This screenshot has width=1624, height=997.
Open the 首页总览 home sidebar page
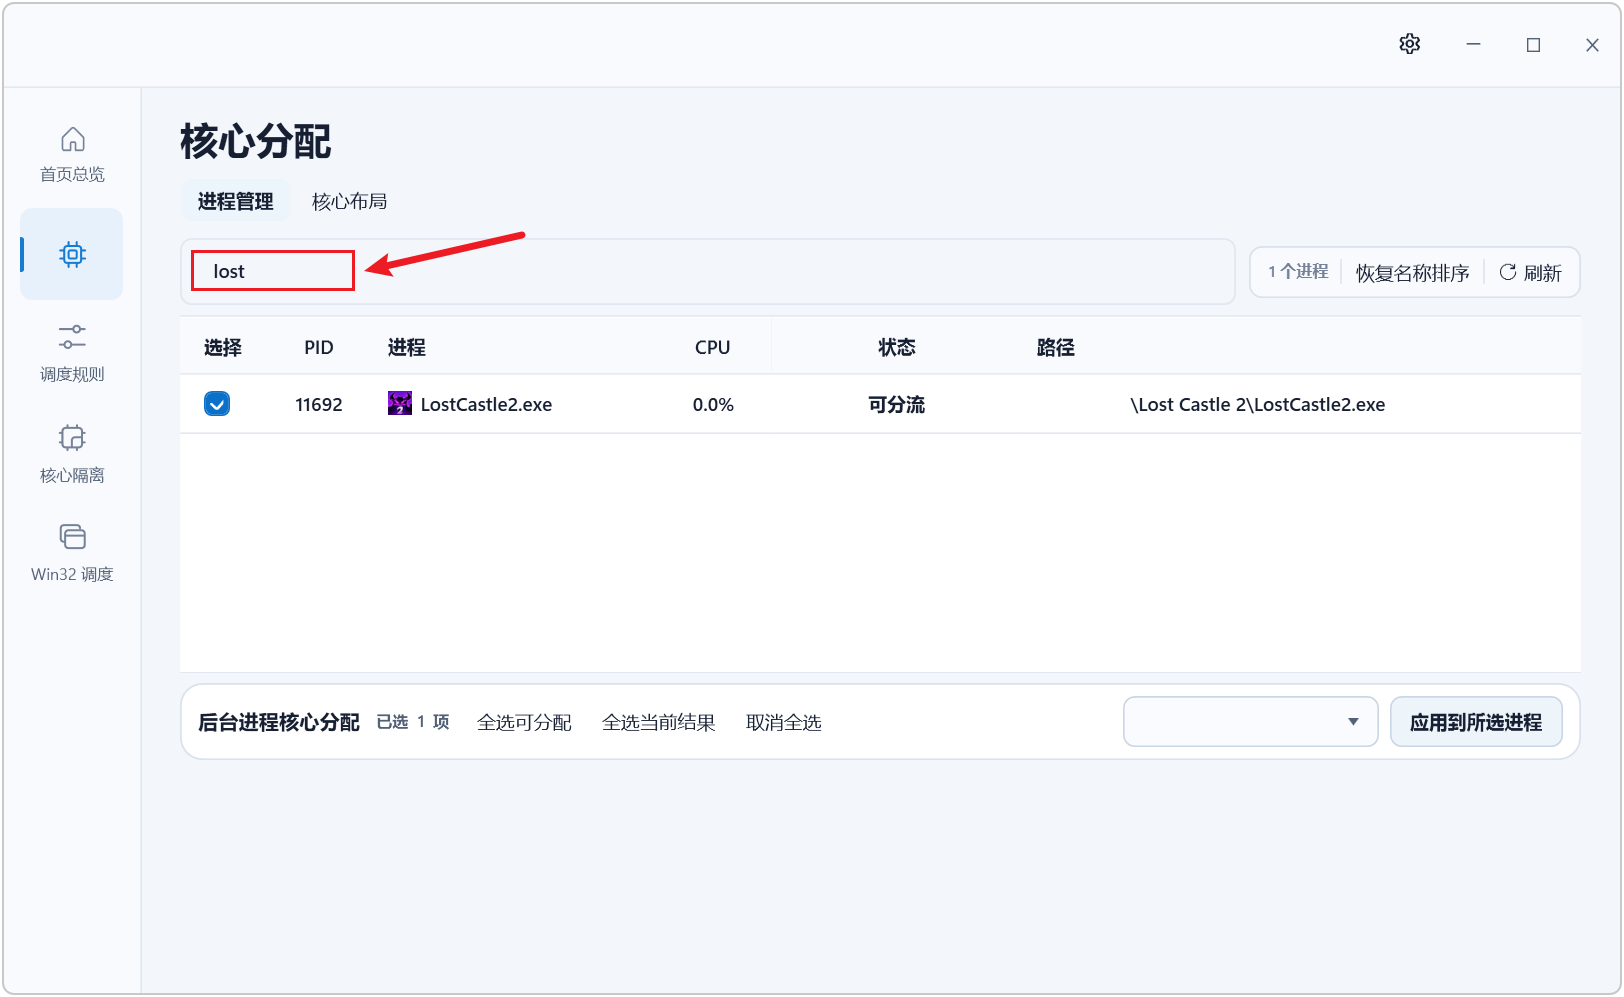[72, 154]
